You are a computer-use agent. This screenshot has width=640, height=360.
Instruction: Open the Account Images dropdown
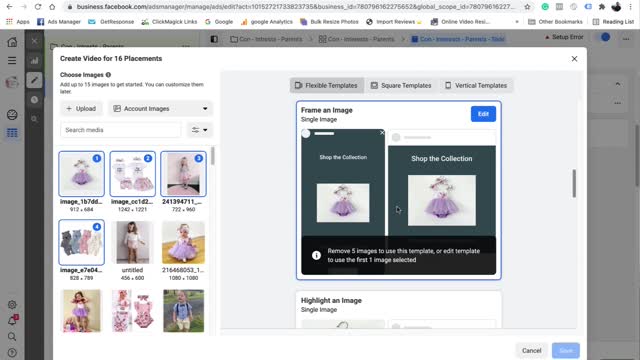[160, 109]
